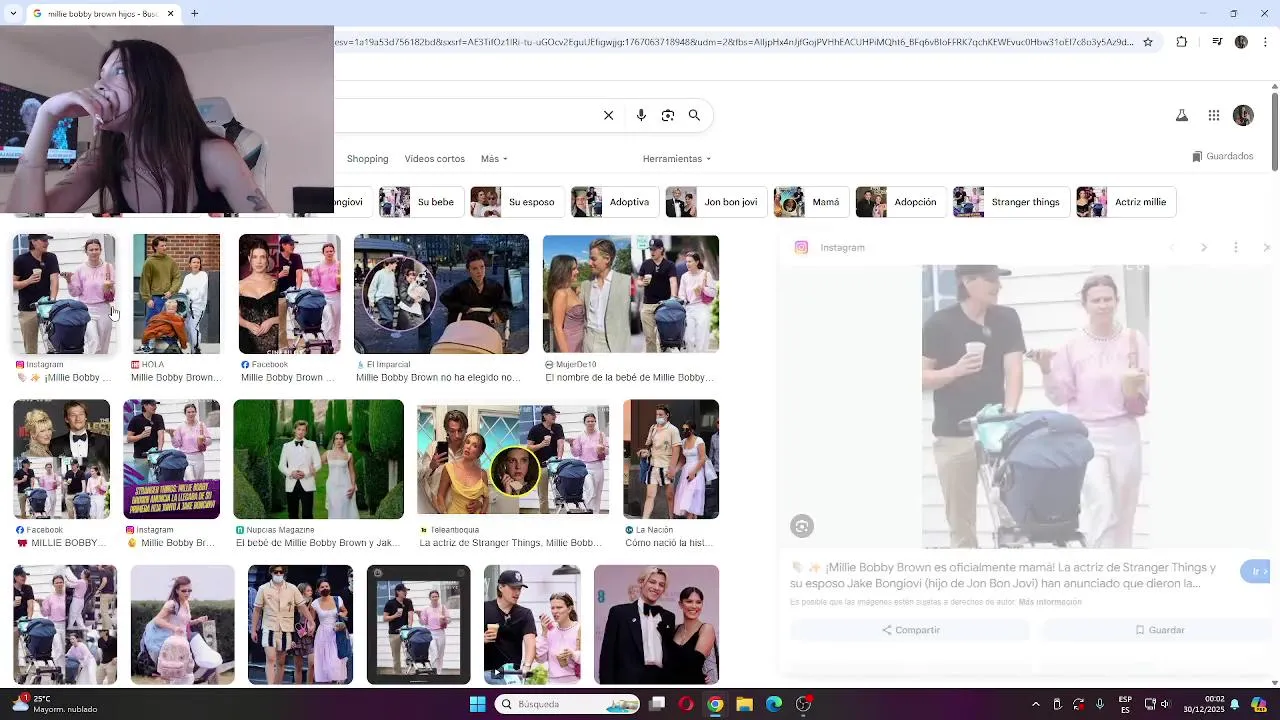Close the image preview panel
Viewport: 1280px width, 720px height.
1266,247
